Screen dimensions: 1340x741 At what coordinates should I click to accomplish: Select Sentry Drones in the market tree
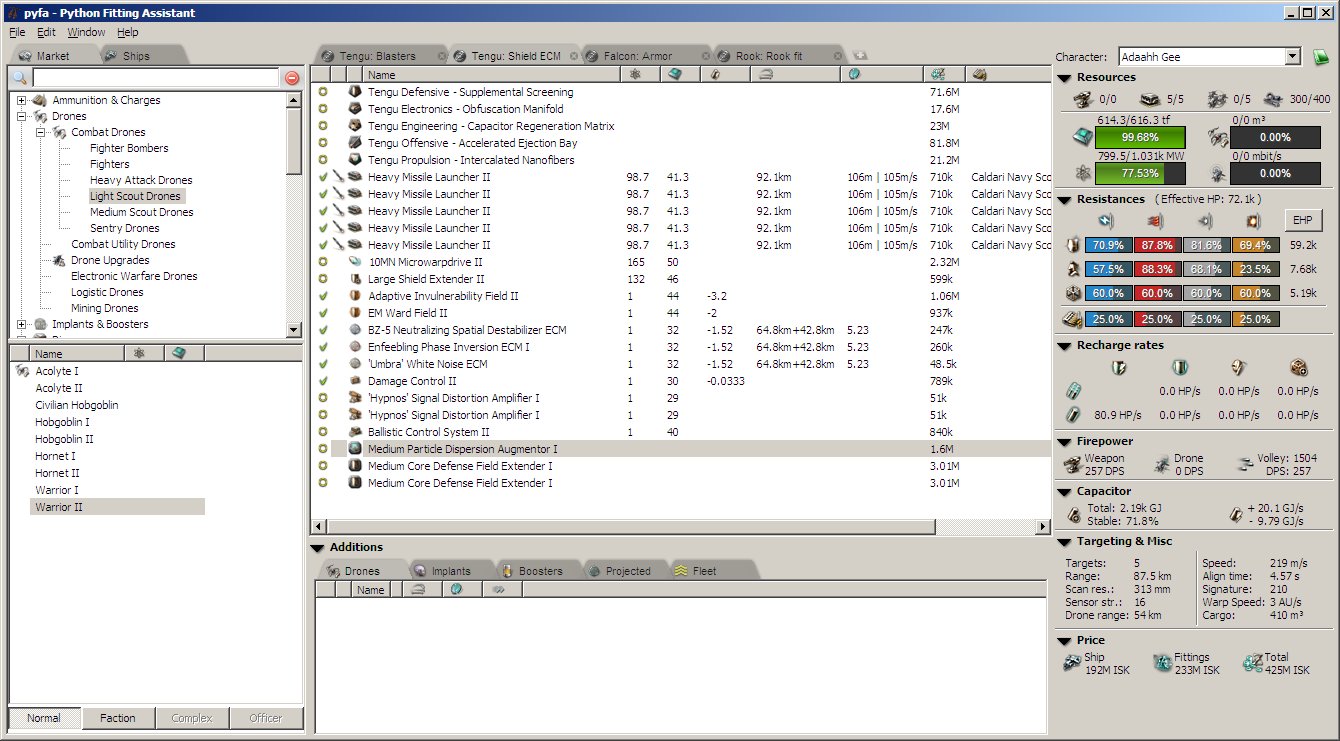pos(125,228)
